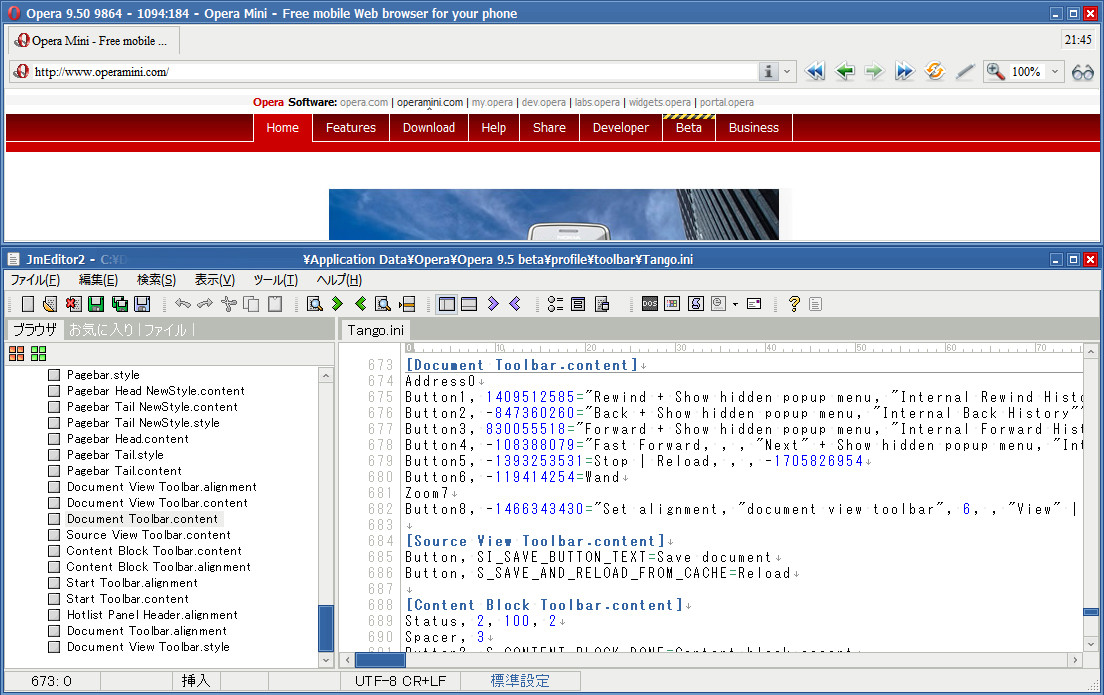Image resolution: width=1104 pixels, height=695 pixels.
Task: Open the zoom 100% dropdown in Opera
Action: pyautogui.click(x=1055, y=71)
